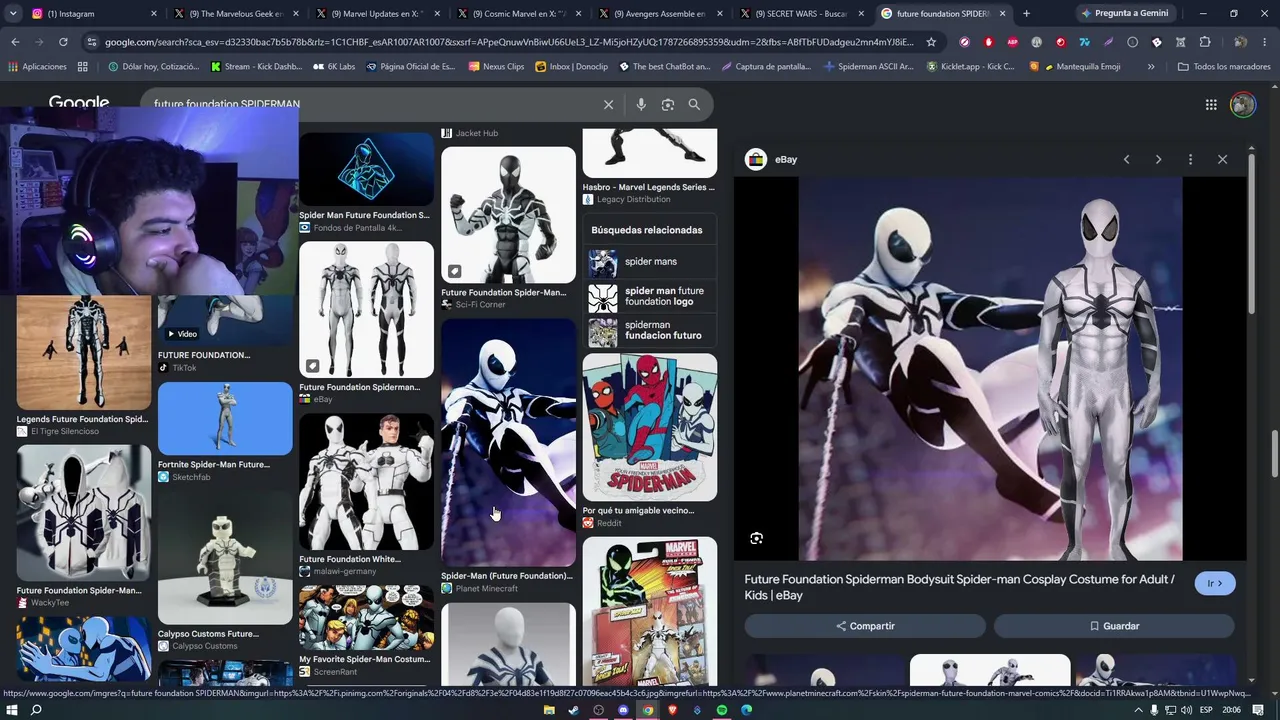This screenshot has height=720, width=1280.
Task: Submit search with the magnifier icon
Action: point(694,105)
